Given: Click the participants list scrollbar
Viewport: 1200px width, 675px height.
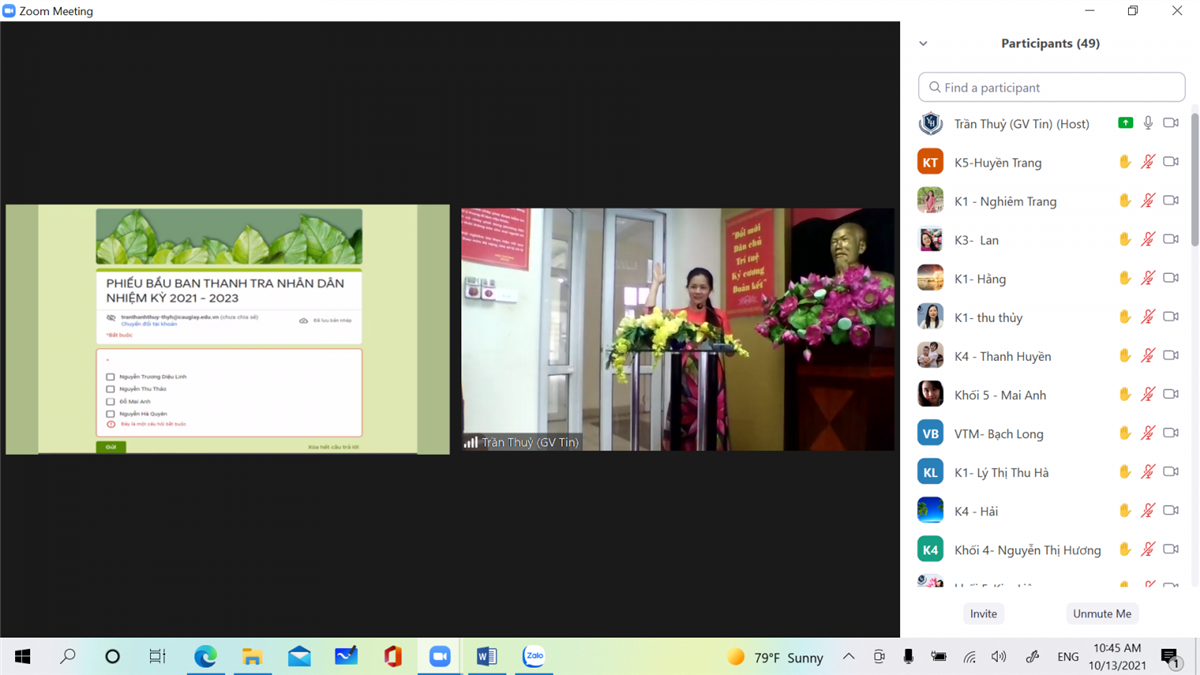Looking at the screenshot, I should (x=1194, y=190).
